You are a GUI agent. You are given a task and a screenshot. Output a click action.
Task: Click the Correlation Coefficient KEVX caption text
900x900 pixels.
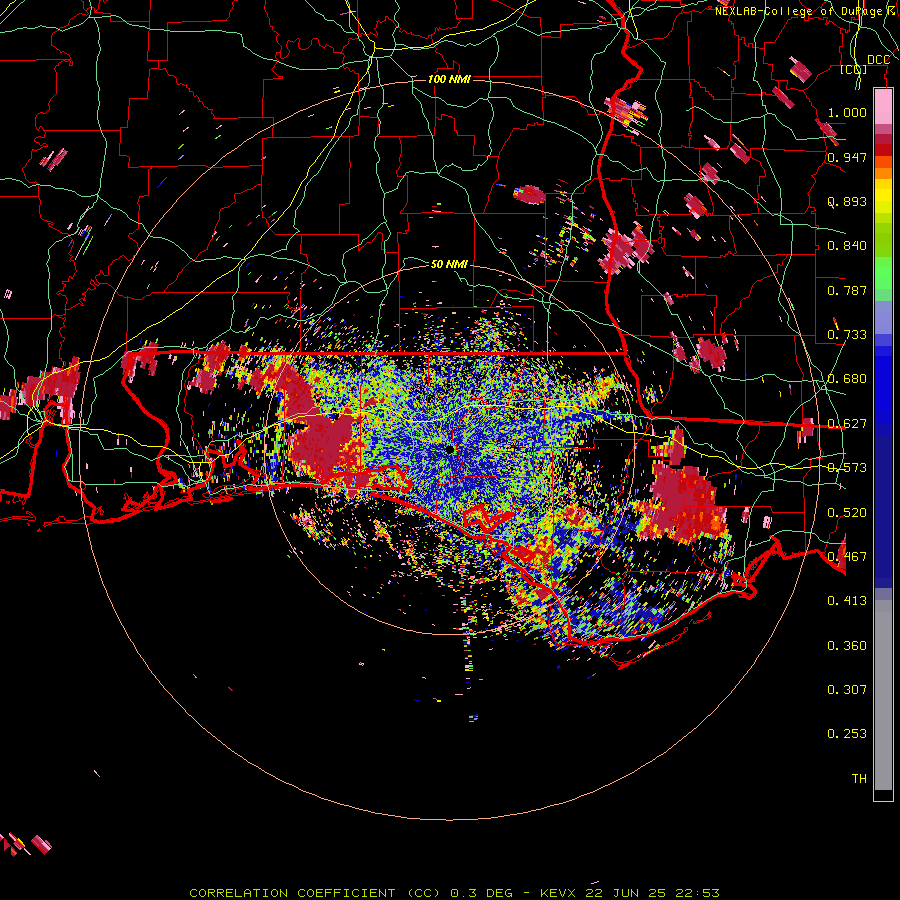point(454,893)
